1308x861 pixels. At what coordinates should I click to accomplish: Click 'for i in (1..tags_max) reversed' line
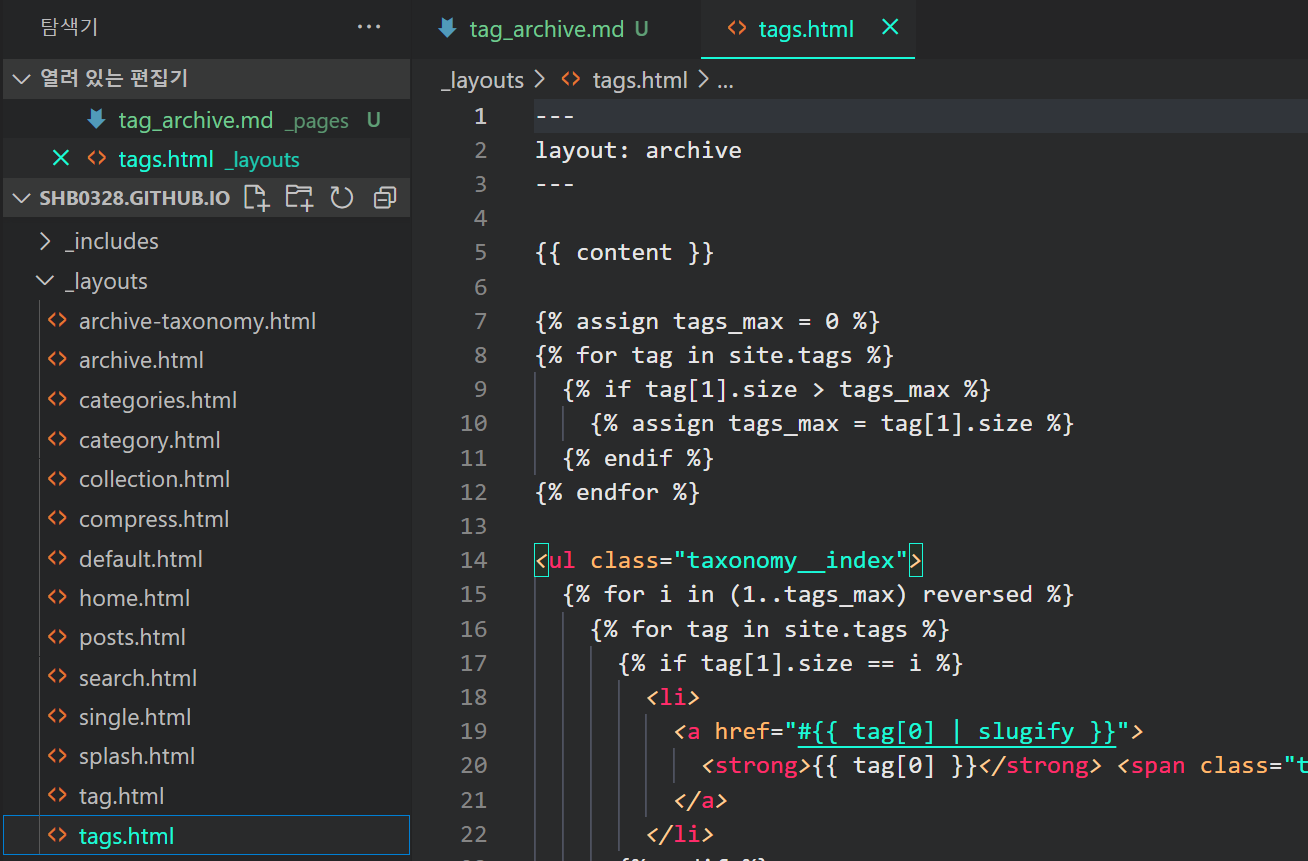tap(818, 594)
